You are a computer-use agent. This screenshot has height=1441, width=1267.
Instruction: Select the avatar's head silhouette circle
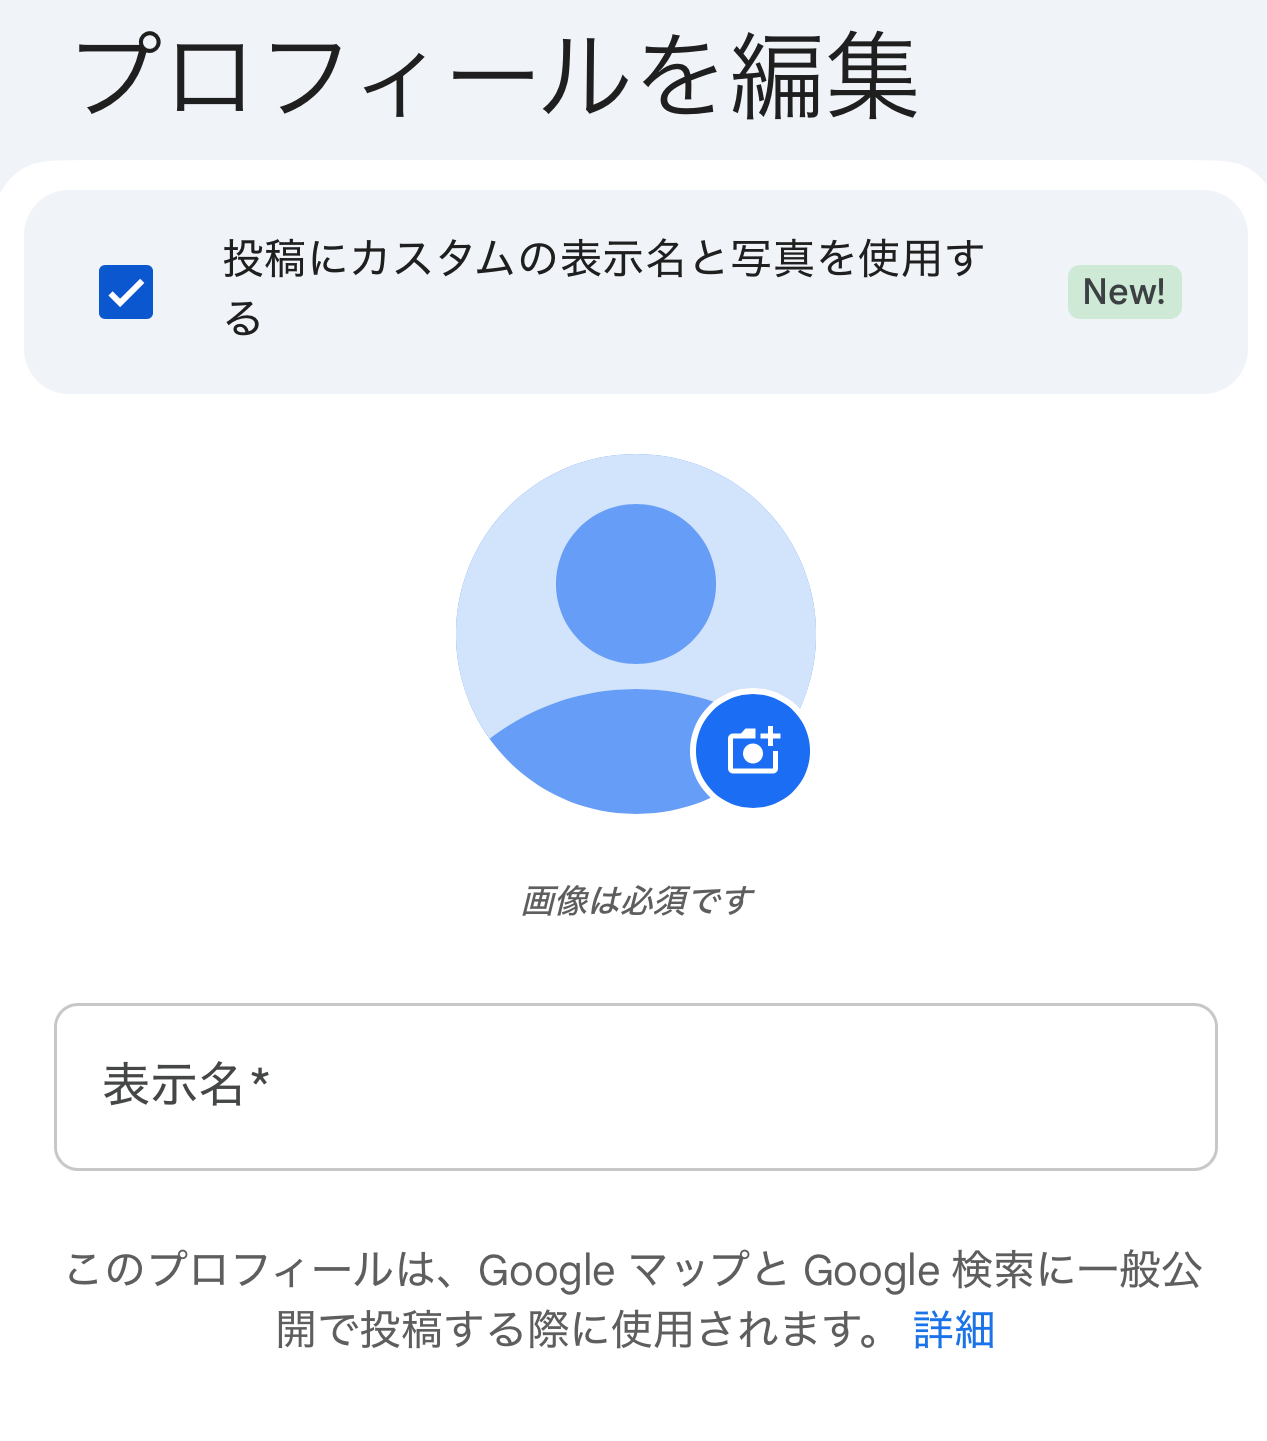[635, 583]
